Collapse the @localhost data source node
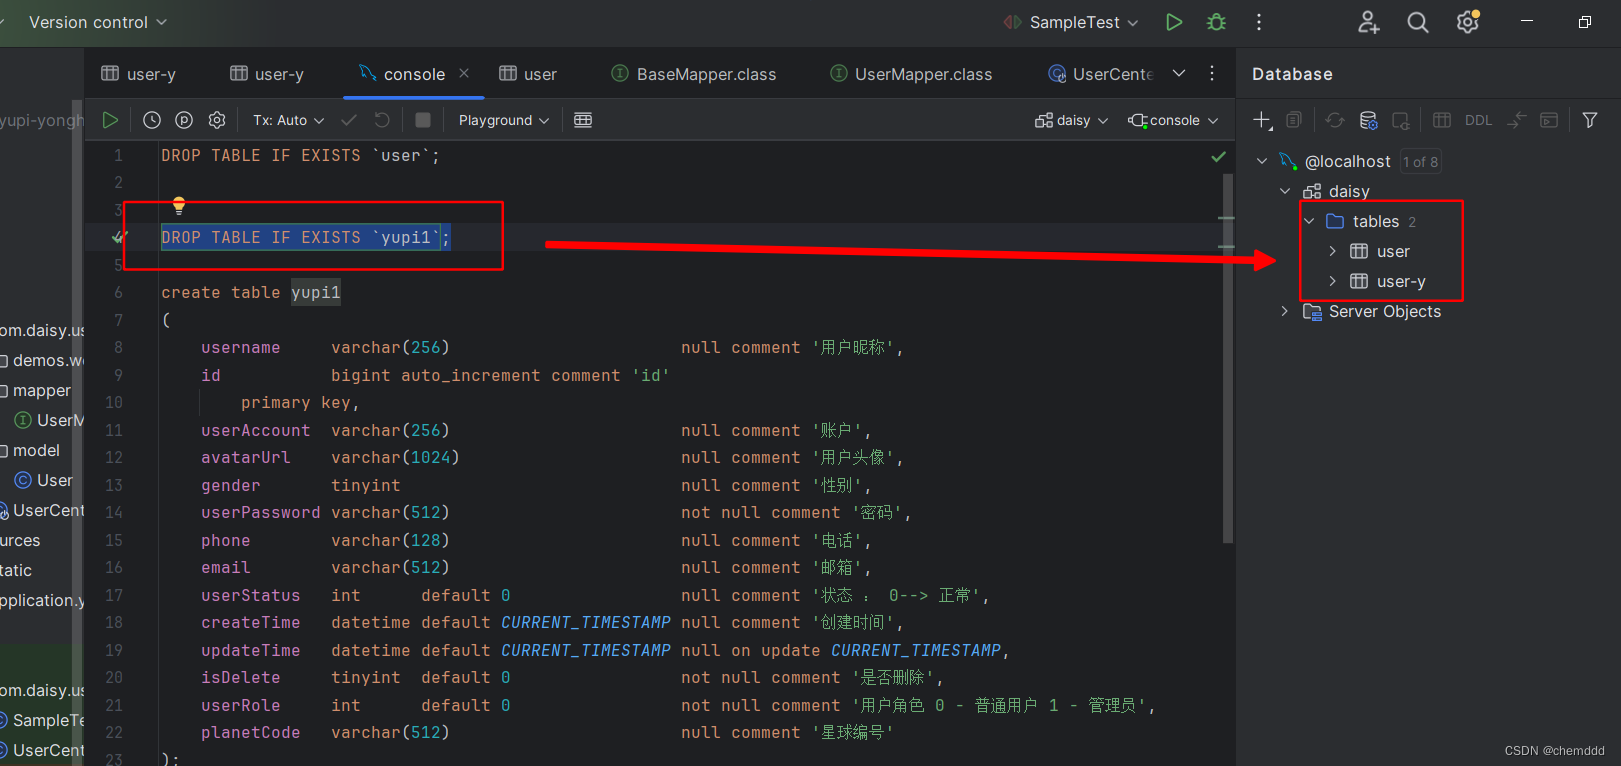 tap(1262, 161)
